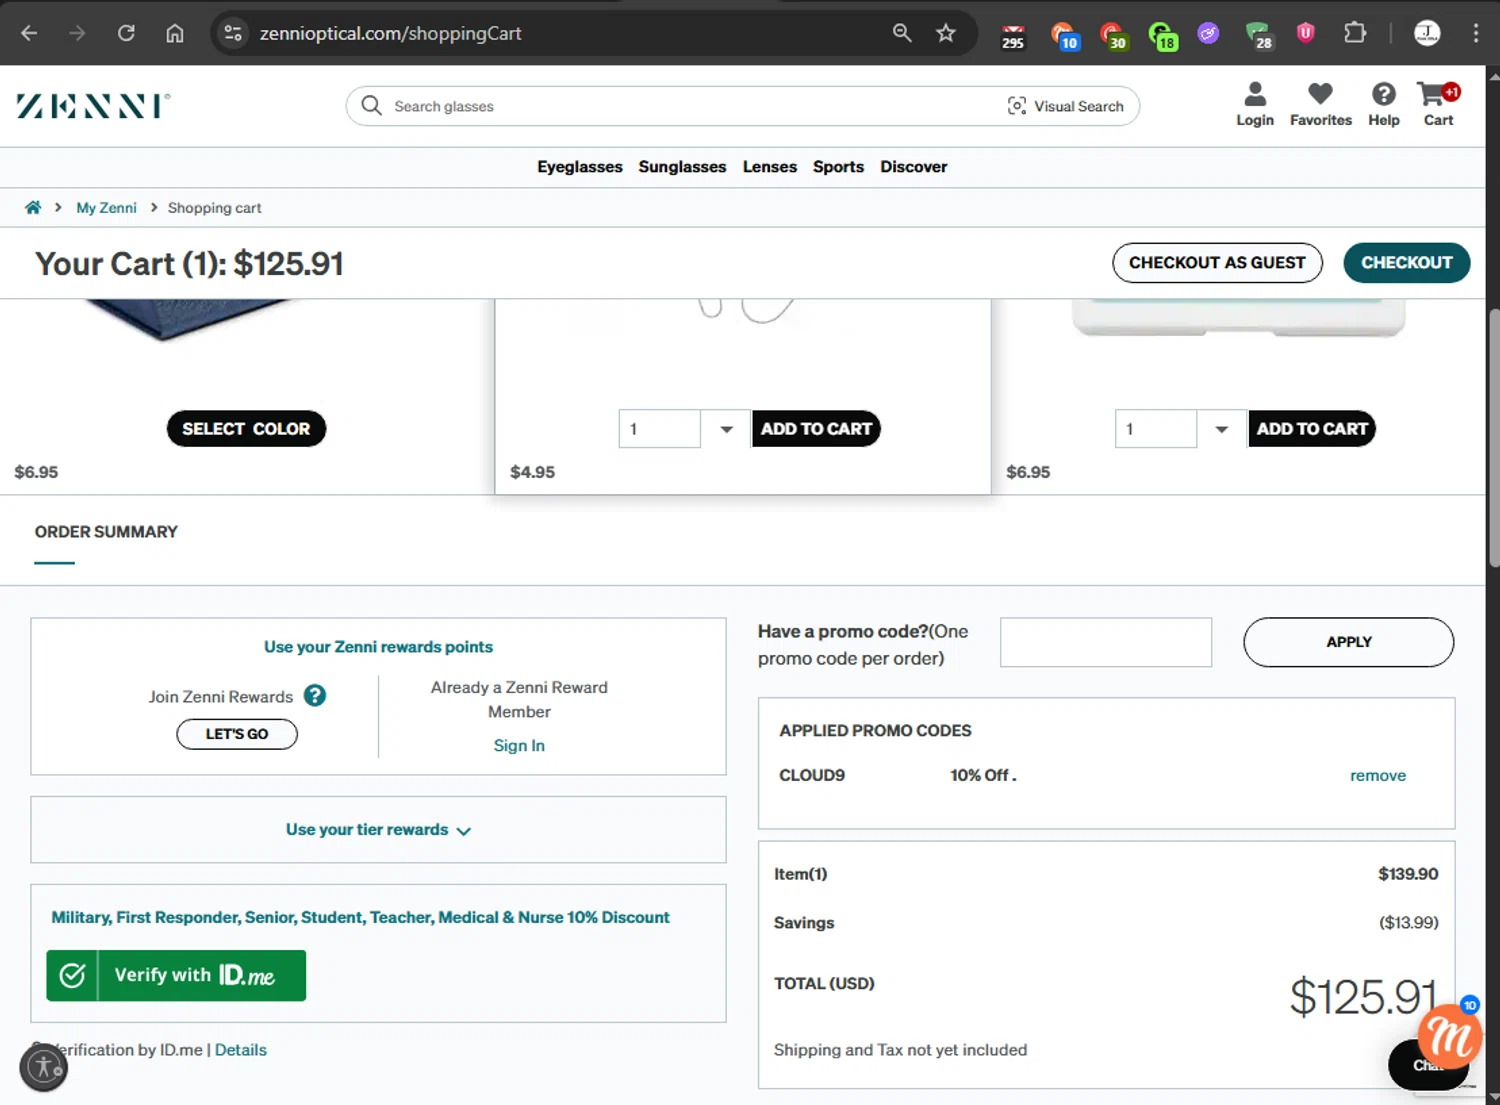The image size is (1500, 1105).
Task: Open Visual Search camera option
Action: tap(1065, 106)
